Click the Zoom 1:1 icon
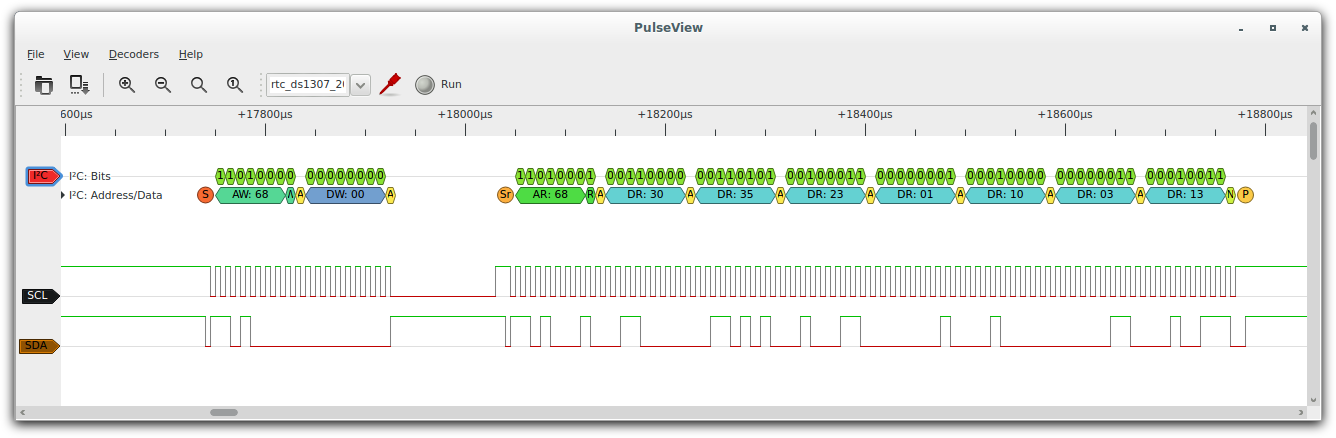This screenshot has width=1336, height=438. (235, 85)
